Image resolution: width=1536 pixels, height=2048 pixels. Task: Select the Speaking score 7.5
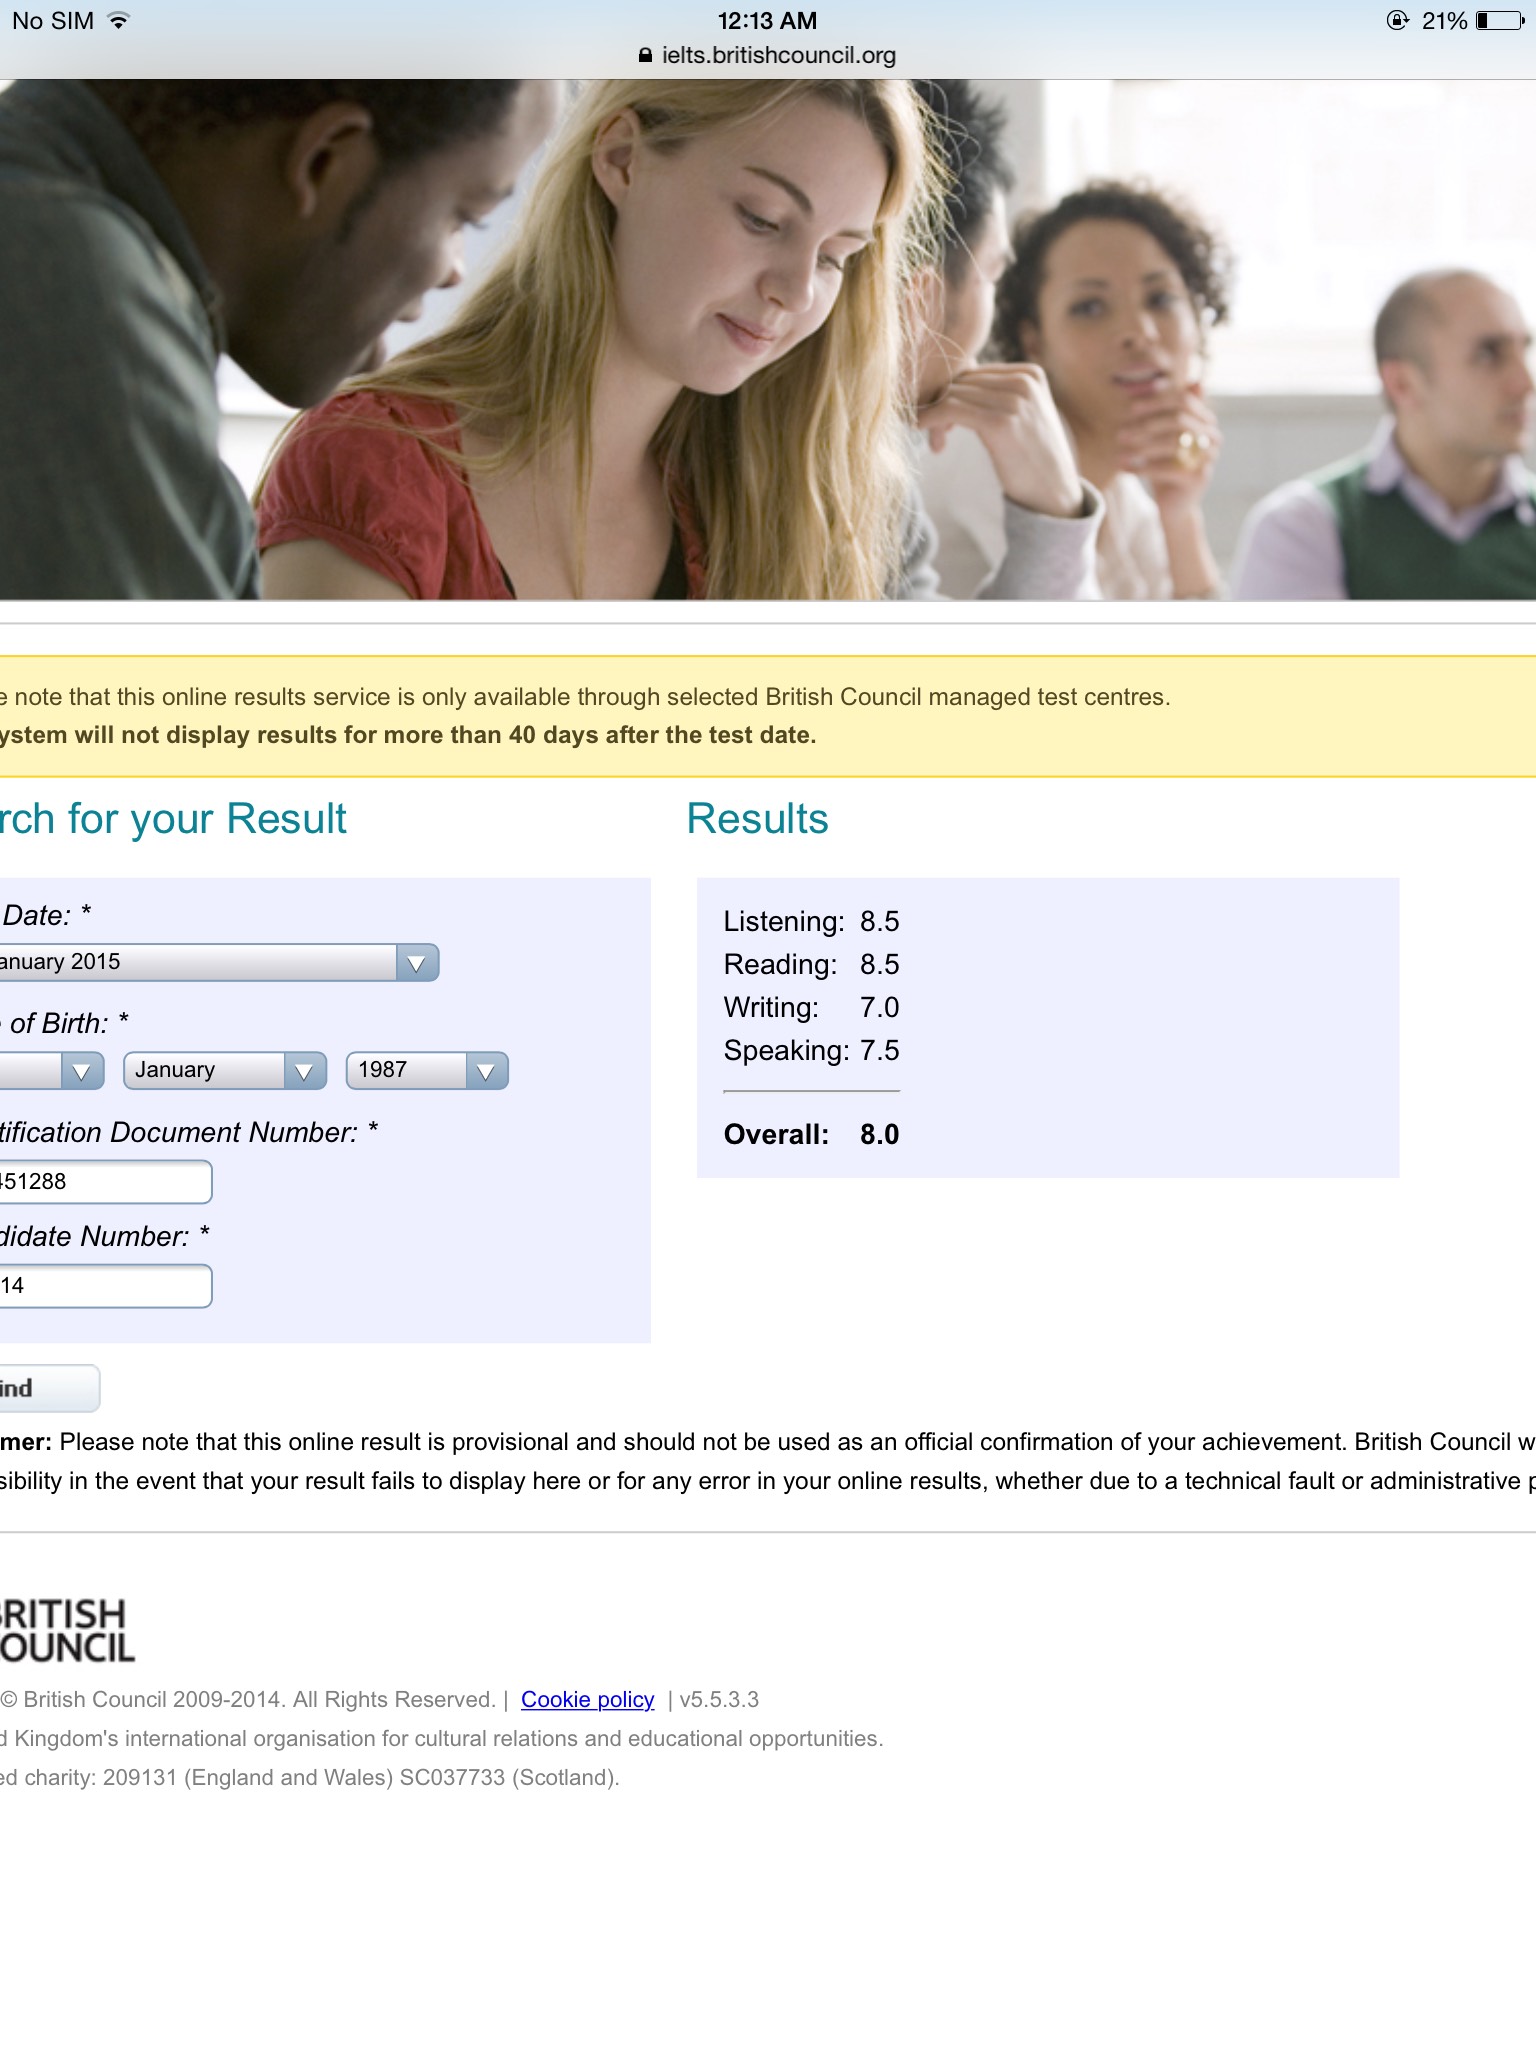[879, 1050]
